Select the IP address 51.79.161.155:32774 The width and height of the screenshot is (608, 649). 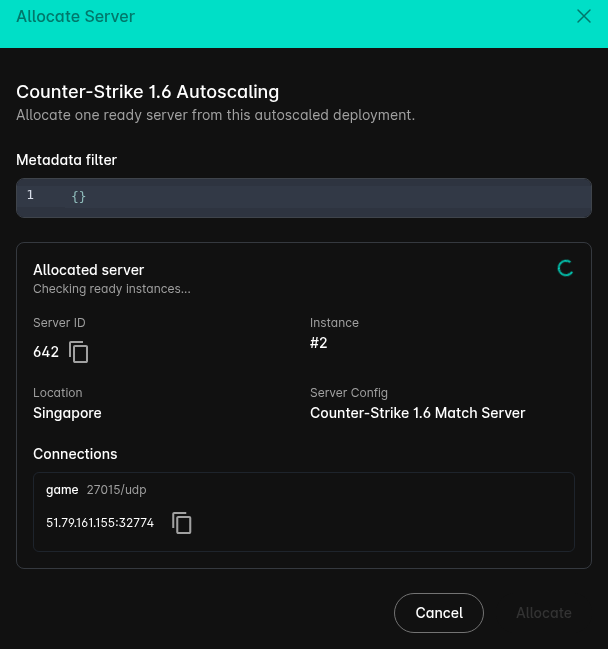pyautogui.click(x=100, y=523)
